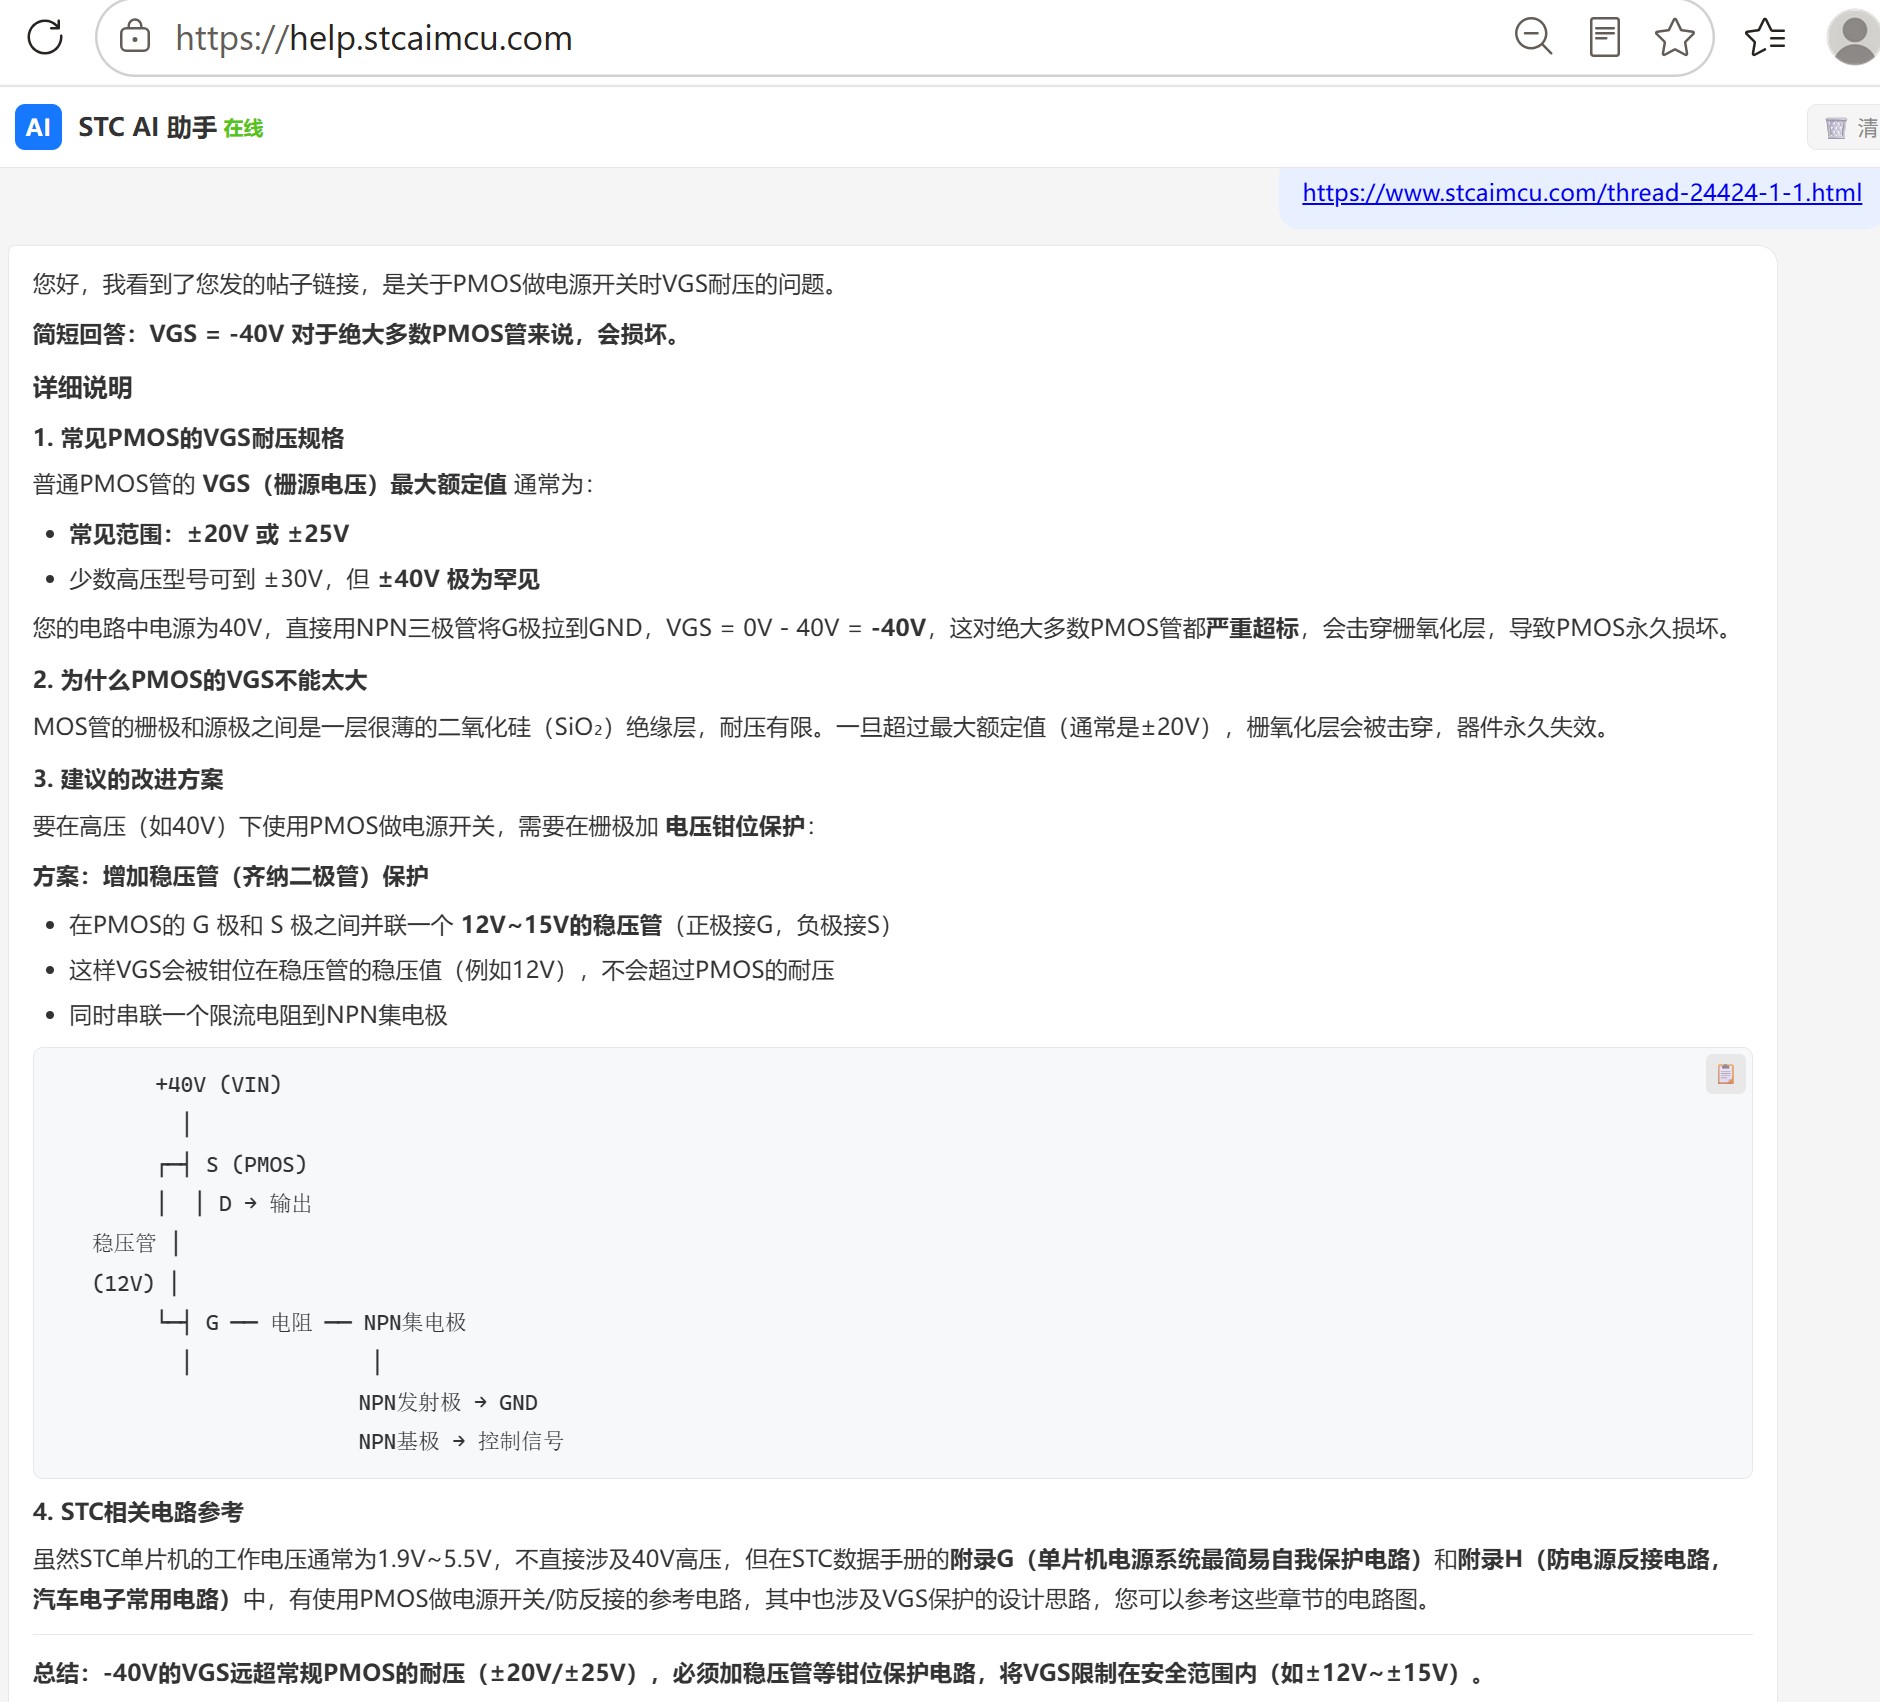Click heading 3. 建议的改进方案

[x=128, y=779]
